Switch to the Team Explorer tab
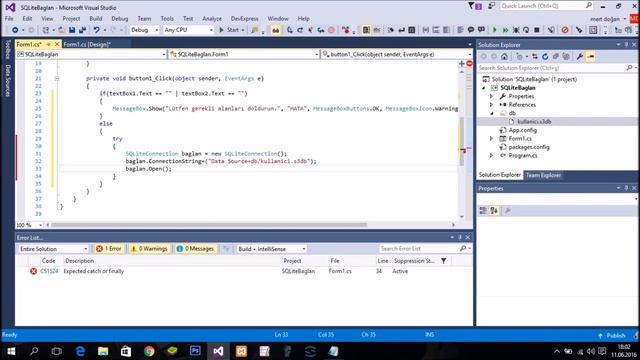 click(x=543, y=175)
